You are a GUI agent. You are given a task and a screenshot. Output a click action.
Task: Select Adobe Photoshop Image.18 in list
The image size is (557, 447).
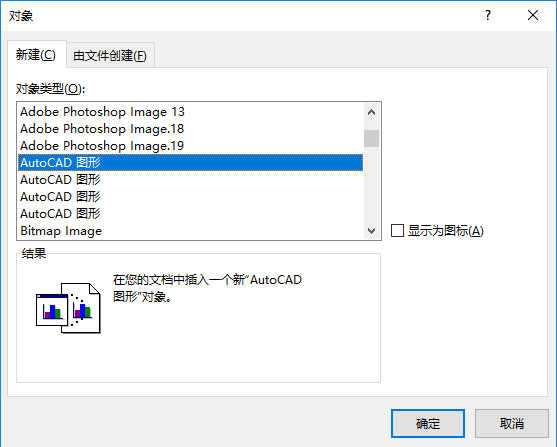(190, 129)
